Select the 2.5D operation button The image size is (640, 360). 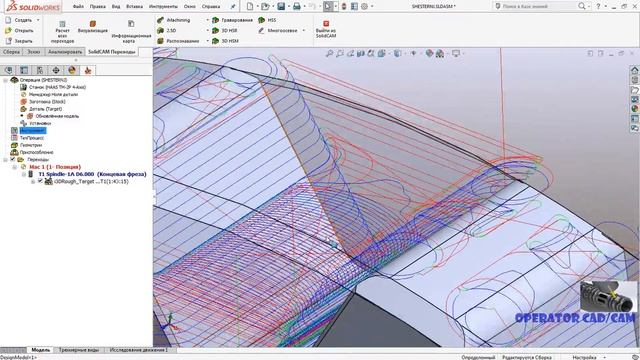click(x=167, y=31)
